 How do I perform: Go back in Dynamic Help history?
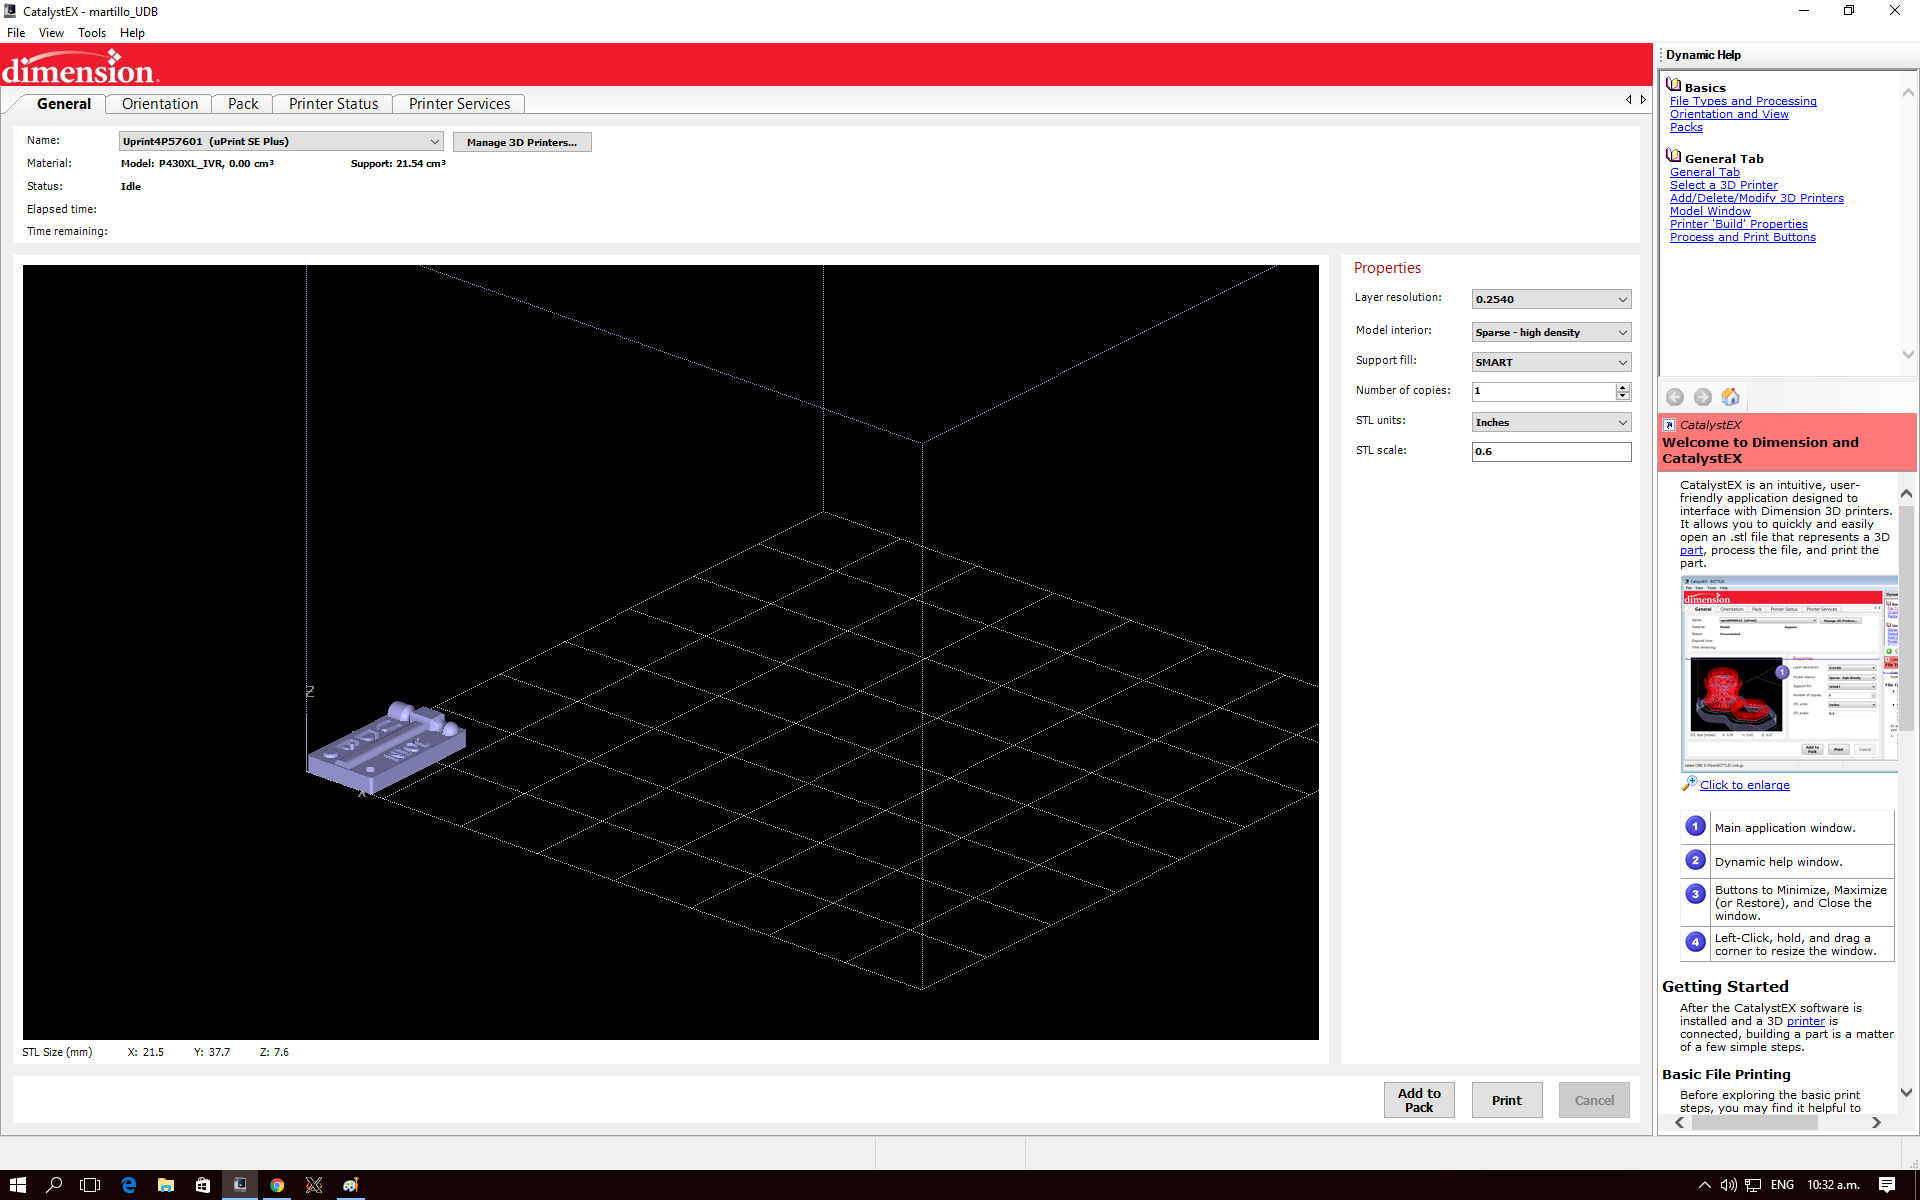(1675, 397)
